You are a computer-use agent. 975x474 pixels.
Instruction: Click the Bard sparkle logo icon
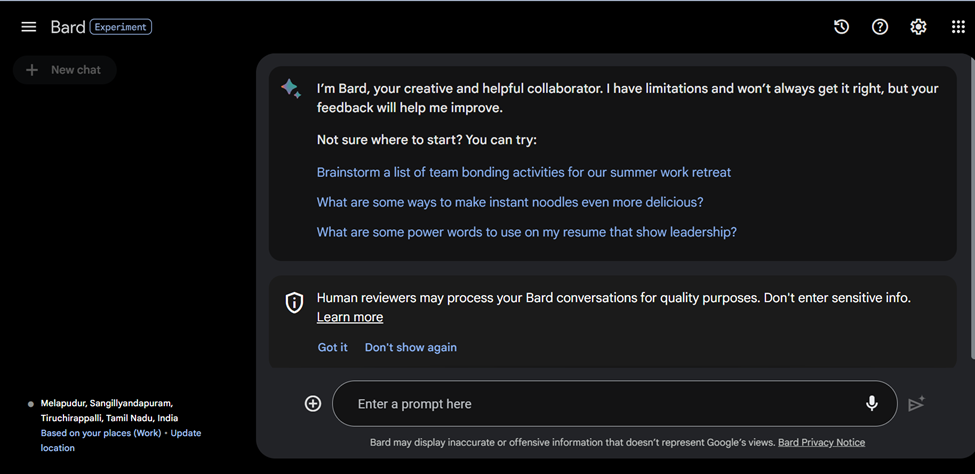pos(291,89)
